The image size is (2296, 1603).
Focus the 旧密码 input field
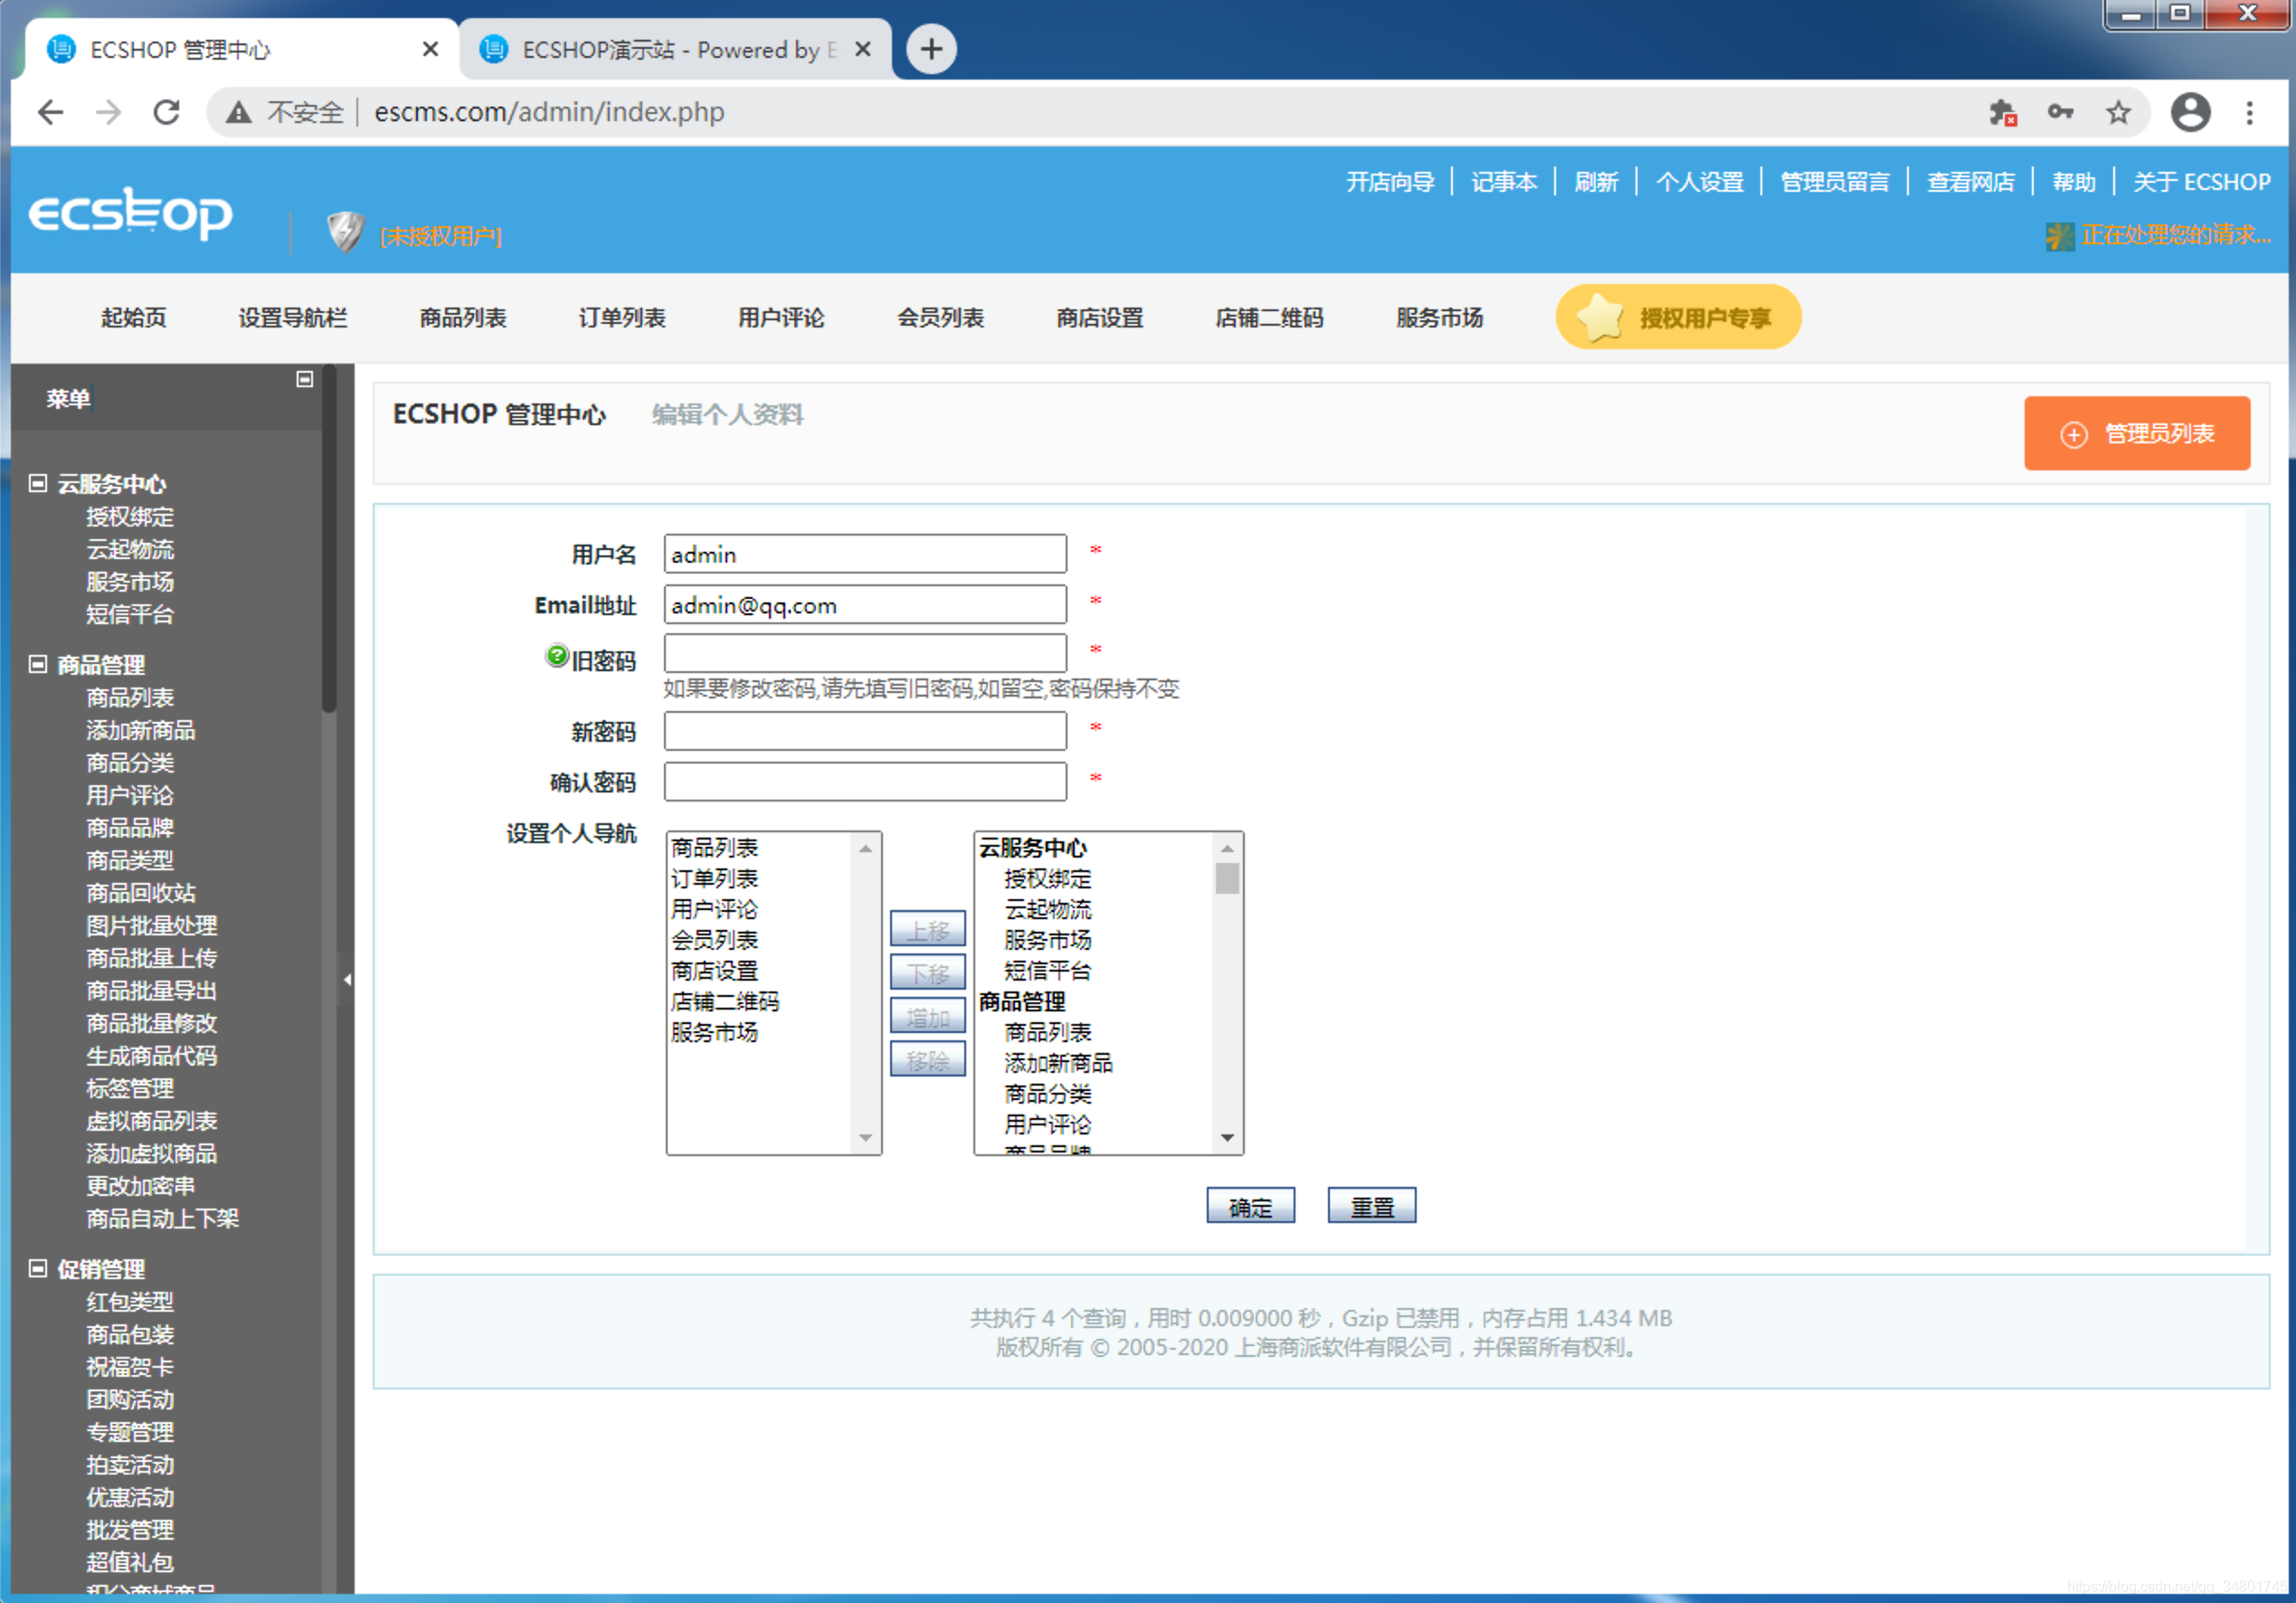point(865,654)
